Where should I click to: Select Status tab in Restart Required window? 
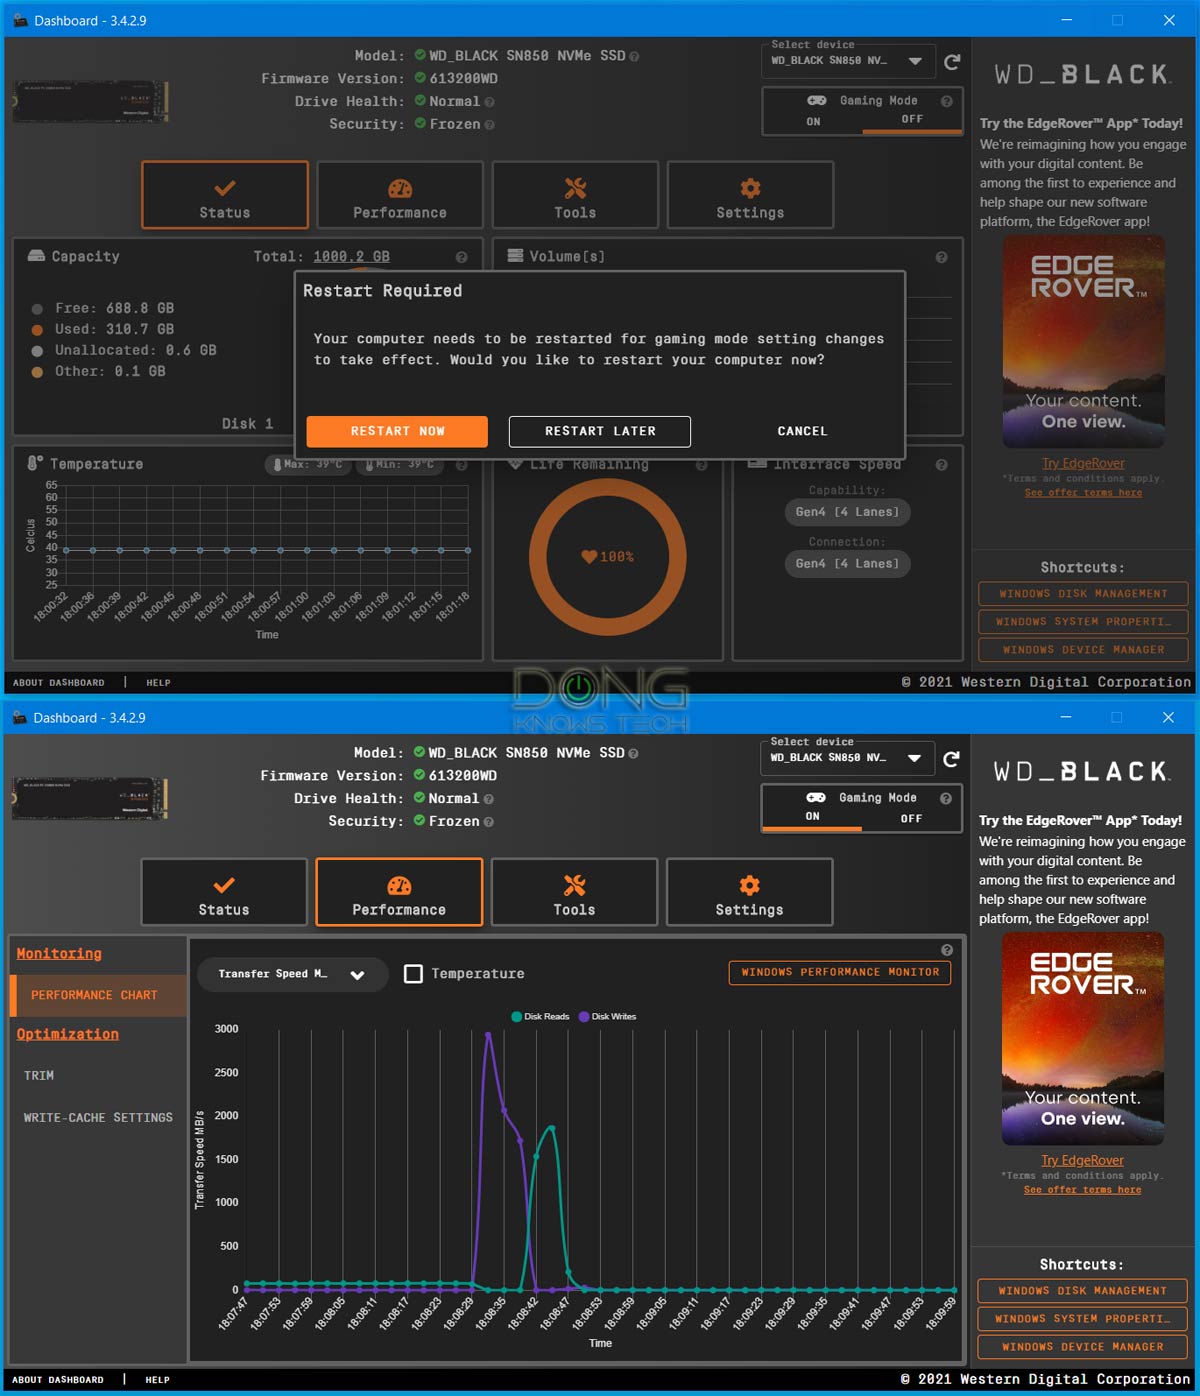(x=225, y=196)
